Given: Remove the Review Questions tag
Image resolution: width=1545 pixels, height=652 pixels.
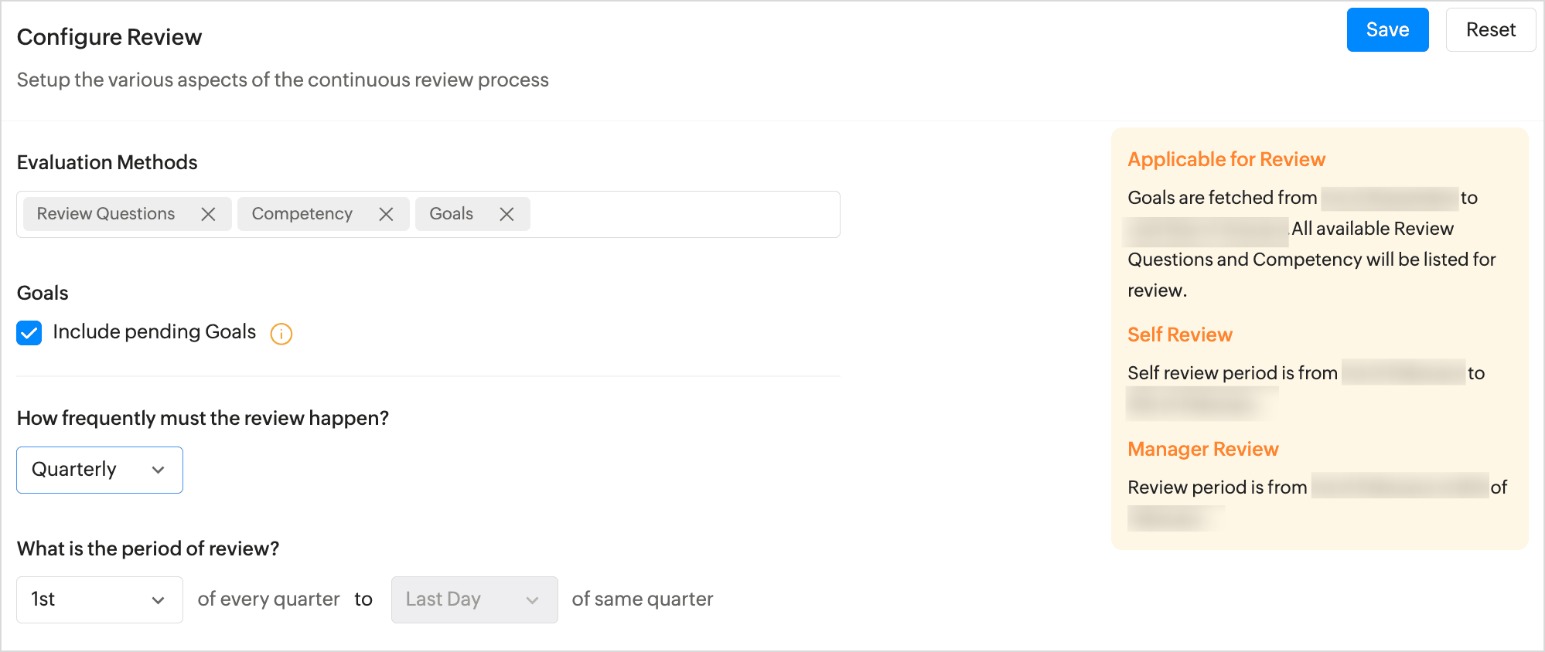Looking at the screenshot, I should click(208, 214).
